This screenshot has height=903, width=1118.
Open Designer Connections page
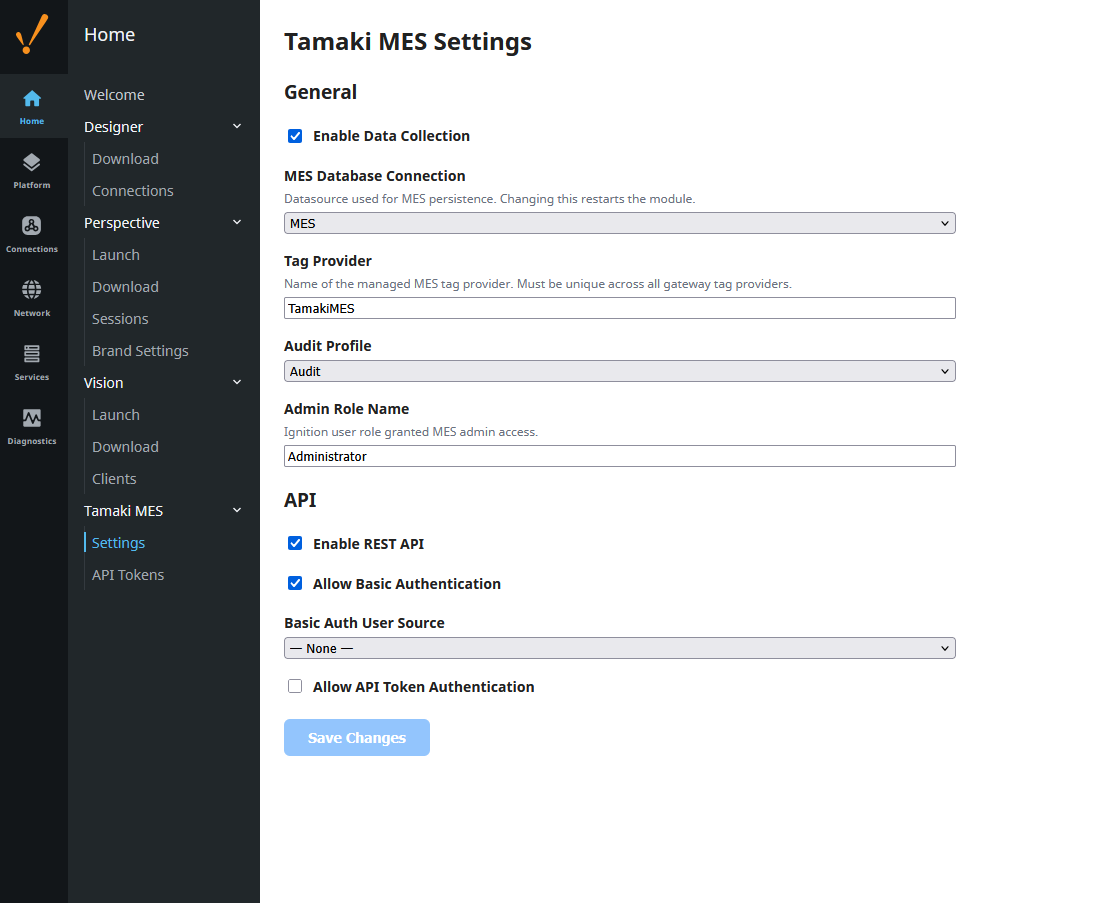[x=133, y=191]
